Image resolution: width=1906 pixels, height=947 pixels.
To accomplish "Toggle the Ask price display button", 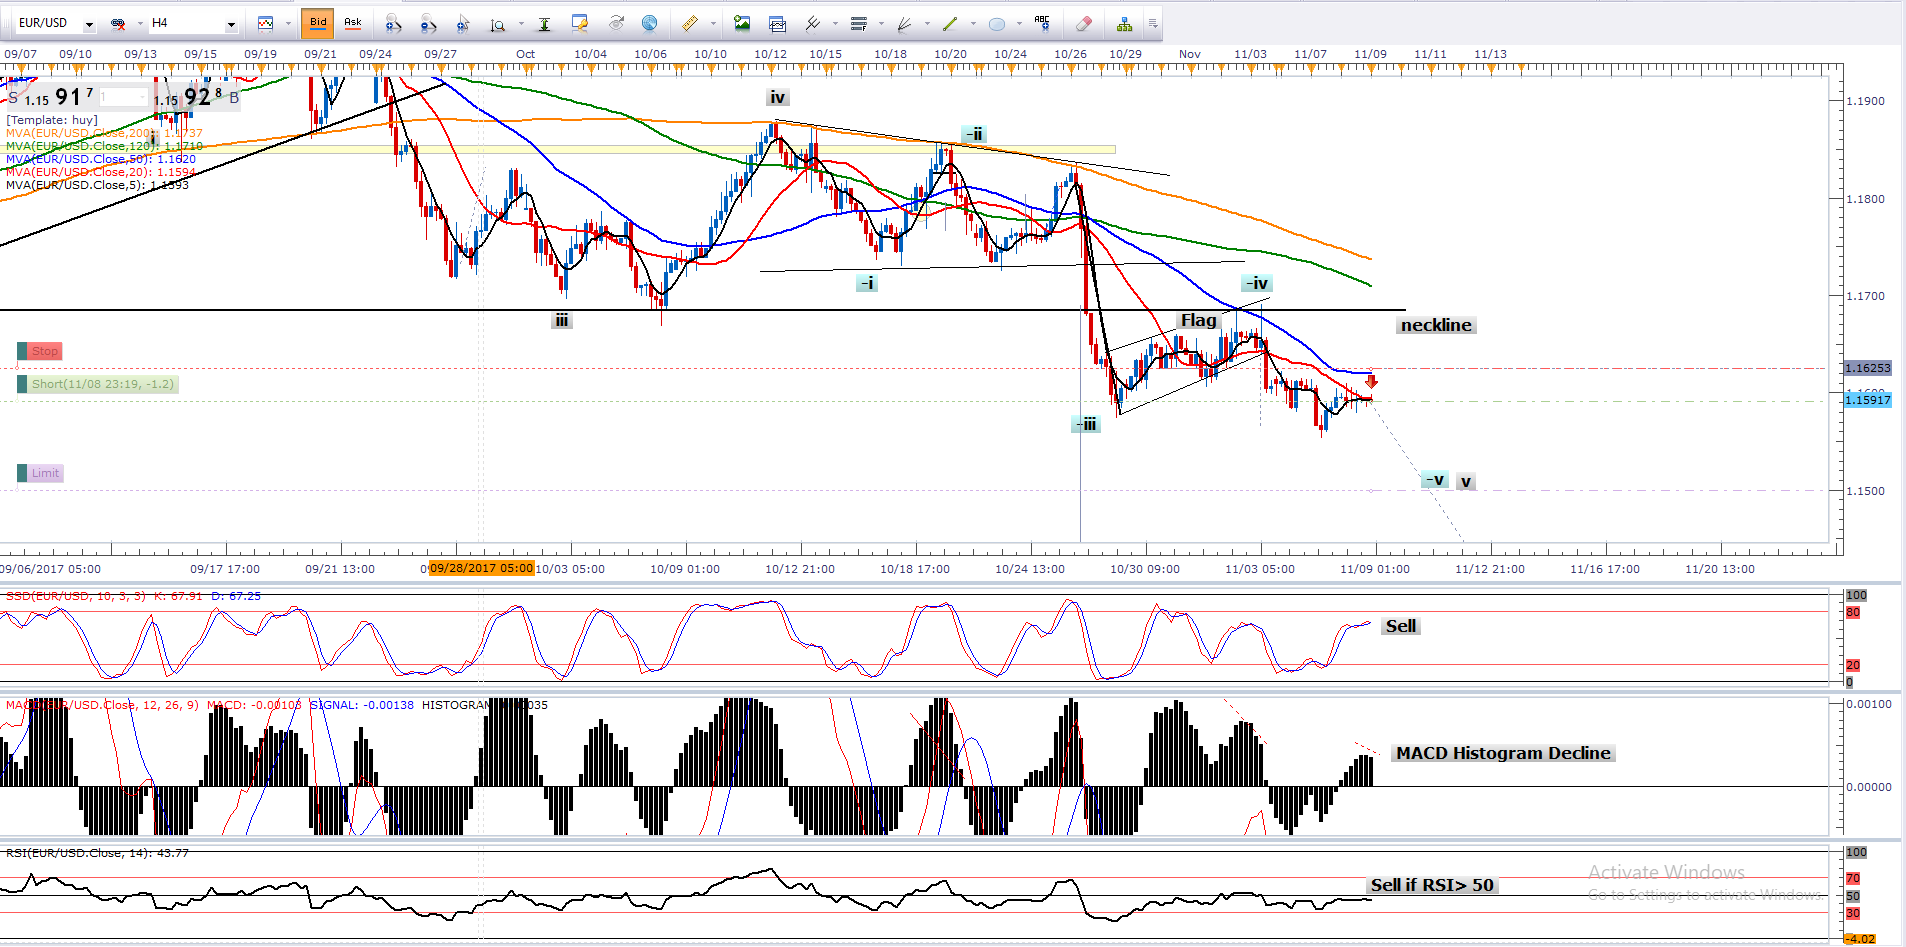I will 353,22.
